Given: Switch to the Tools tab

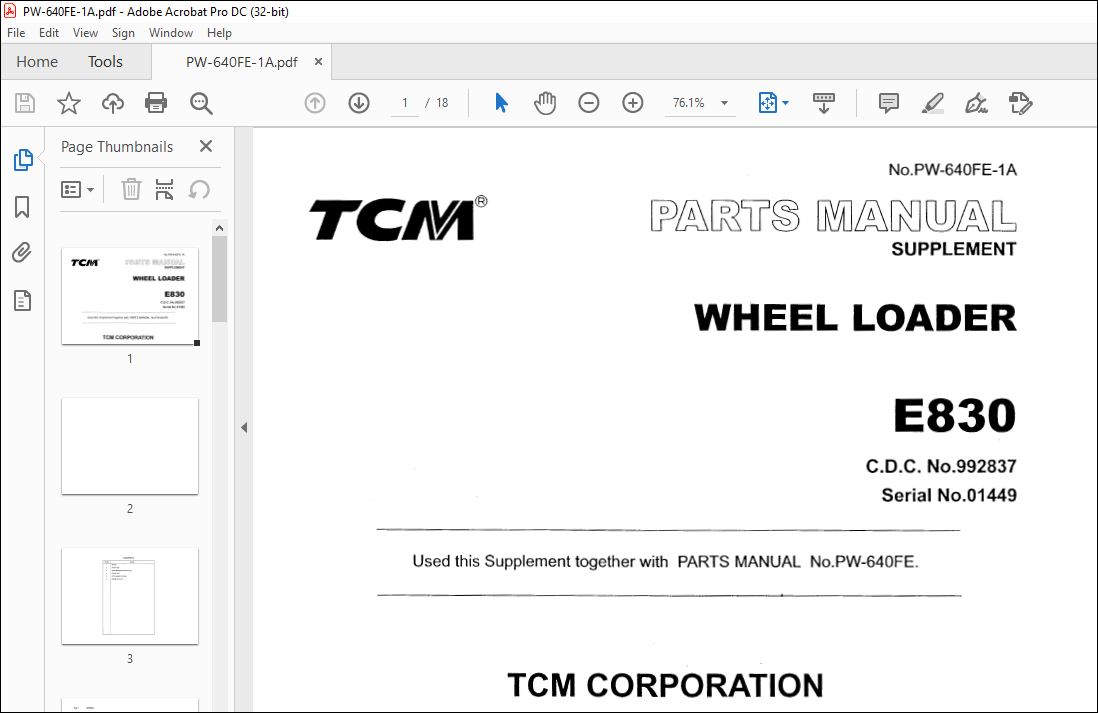Looking at the screenshot, I should click(105, 62).
